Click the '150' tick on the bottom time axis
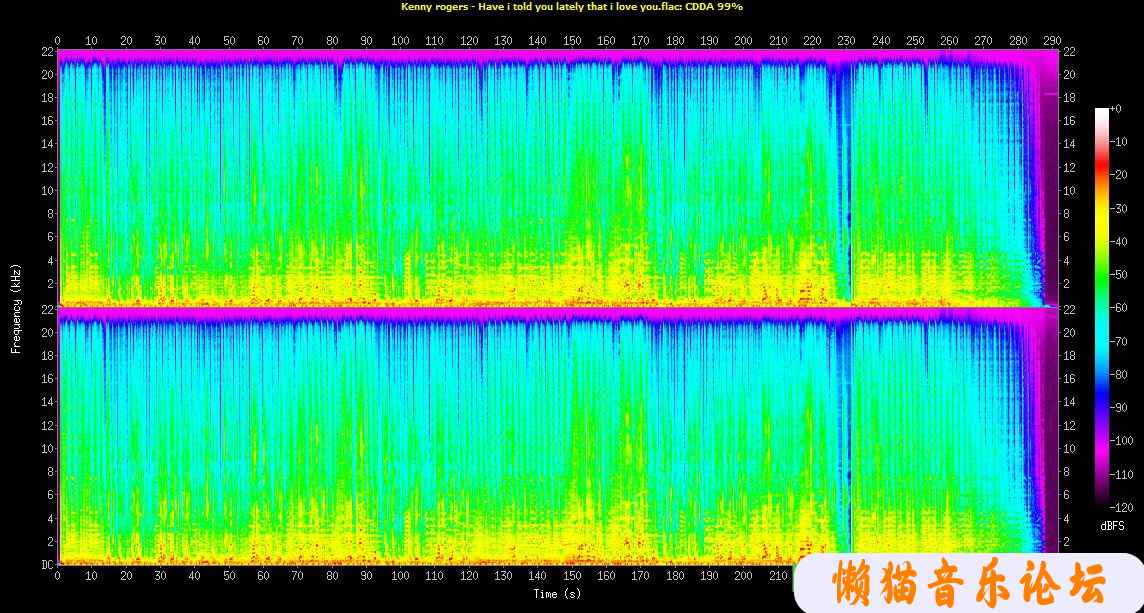Viewport: 1144px width, 613px height. pyautogui.click(x=572, y=576)
